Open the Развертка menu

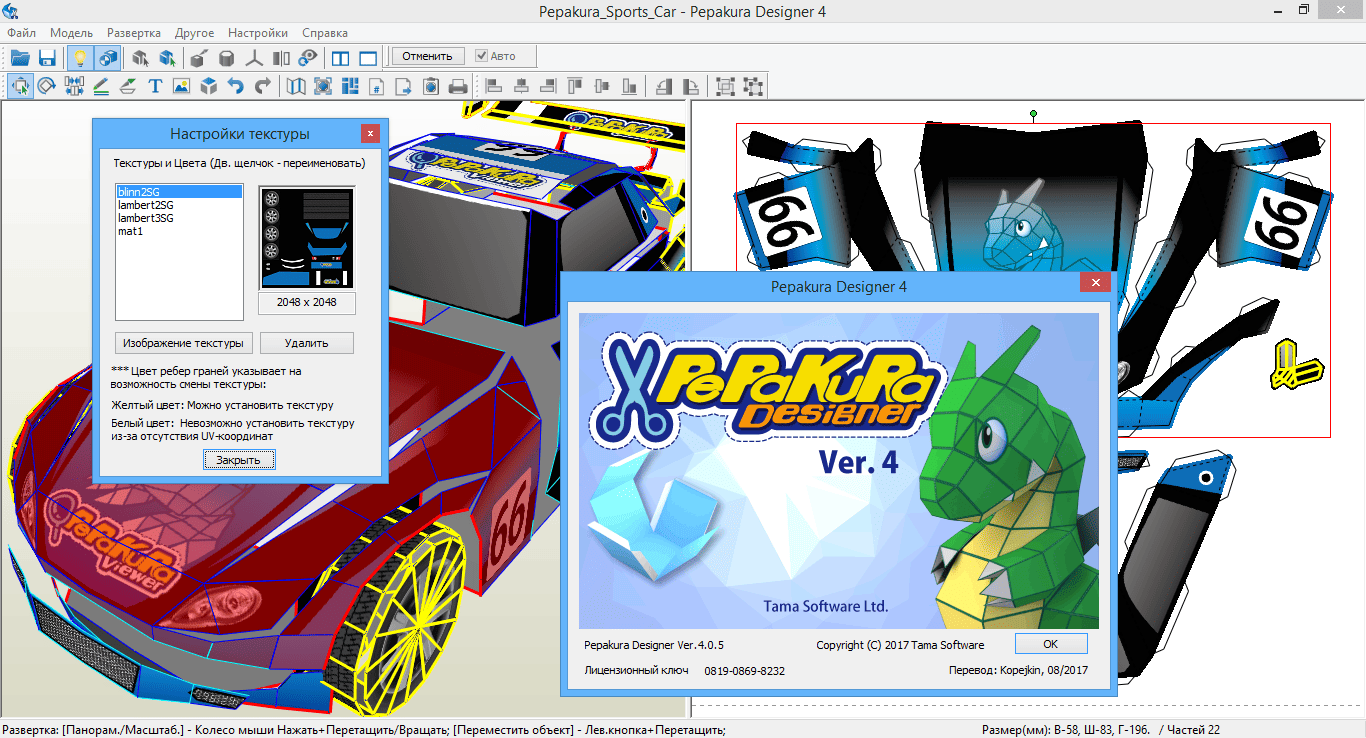click(x=133, y=32)
